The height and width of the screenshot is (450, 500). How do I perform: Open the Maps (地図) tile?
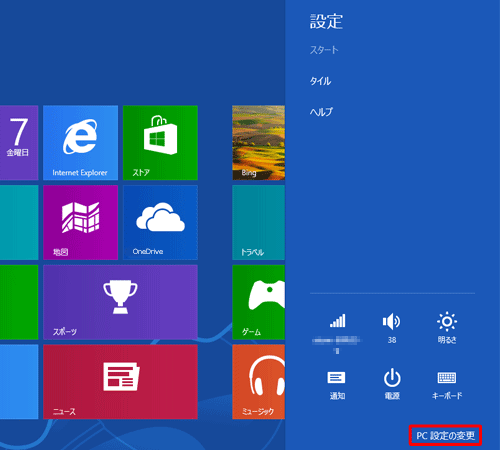80,222
